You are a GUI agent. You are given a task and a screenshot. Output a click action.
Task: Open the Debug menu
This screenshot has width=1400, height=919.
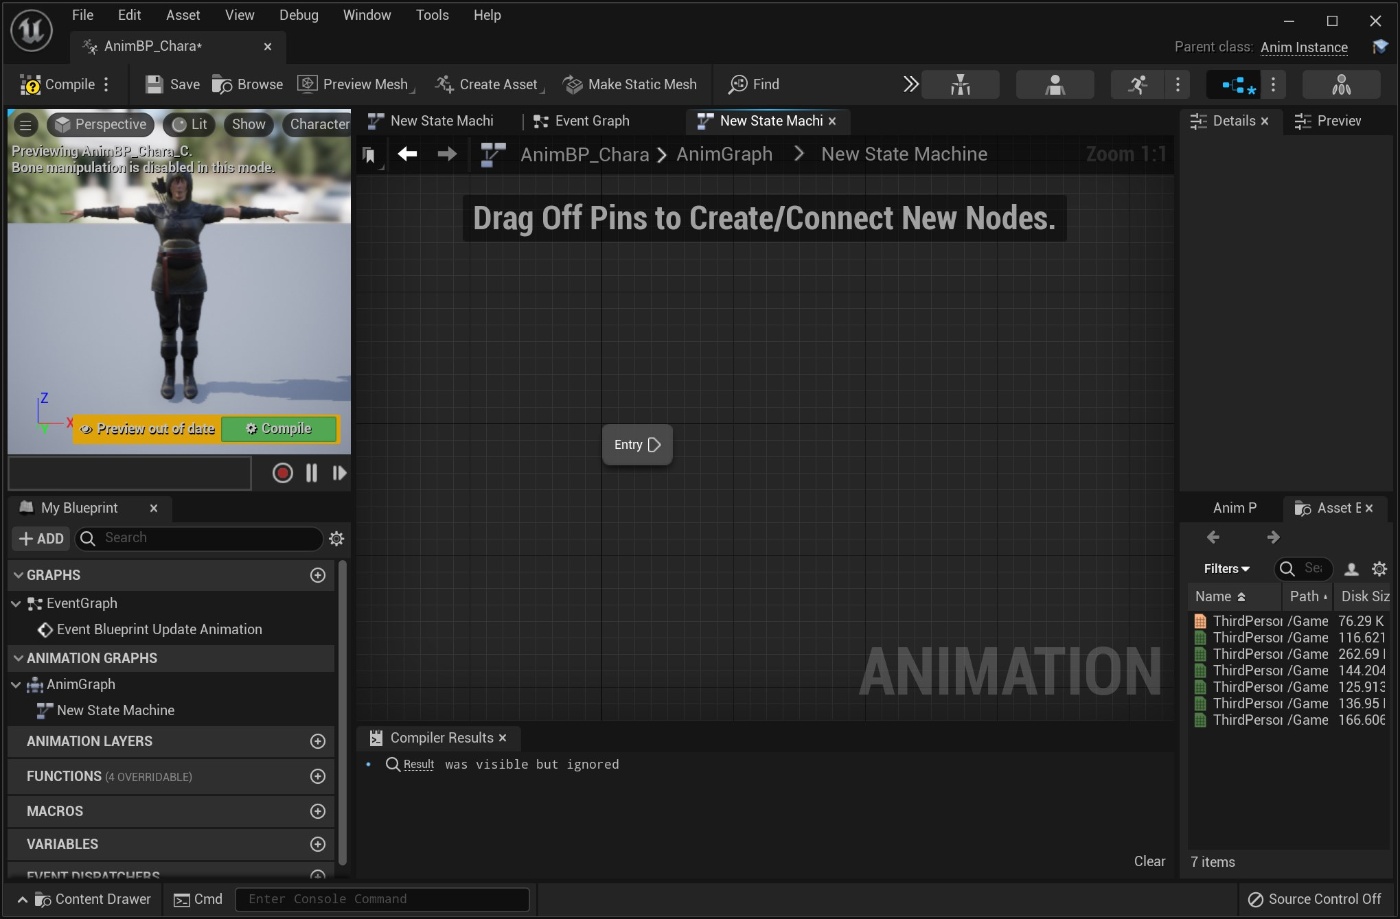(298, 14)
